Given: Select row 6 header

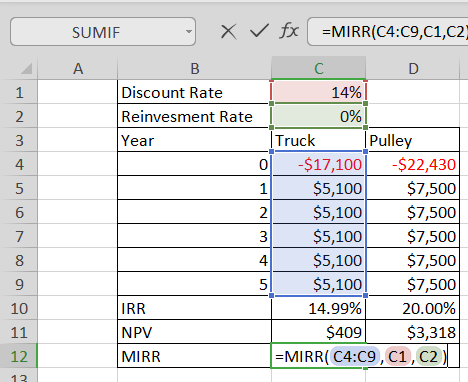Looking at the screenshot, I should [x=19, y=212].
